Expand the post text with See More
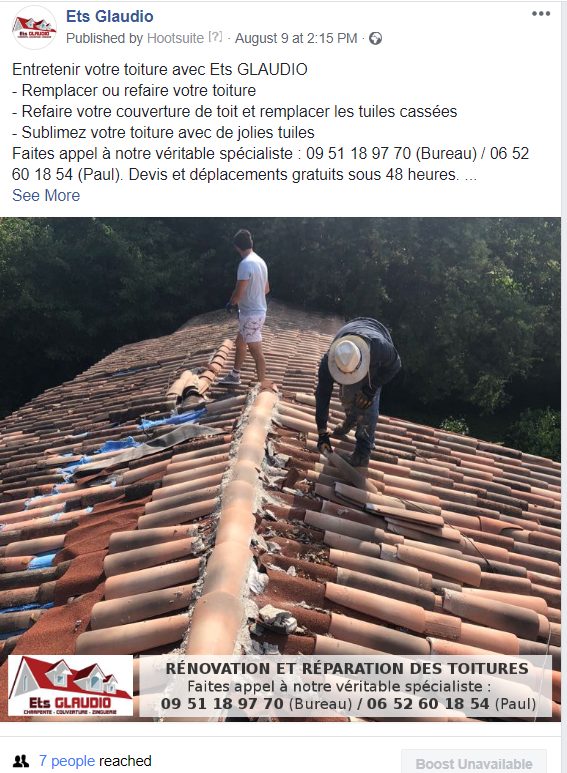 pos(46,195)
